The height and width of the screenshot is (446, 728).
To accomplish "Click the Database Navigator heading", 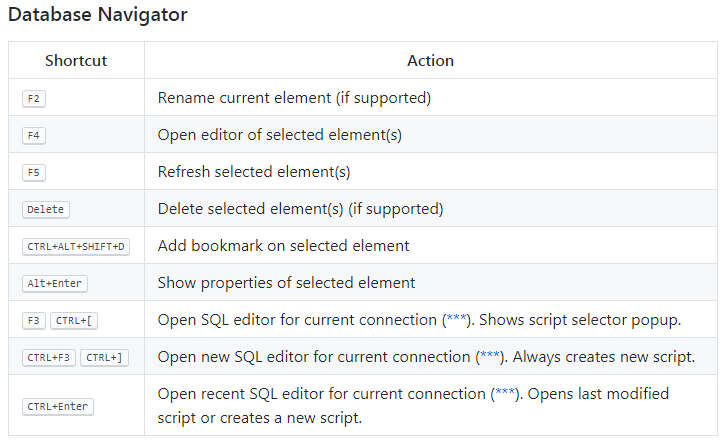I will tap(97, 15).
